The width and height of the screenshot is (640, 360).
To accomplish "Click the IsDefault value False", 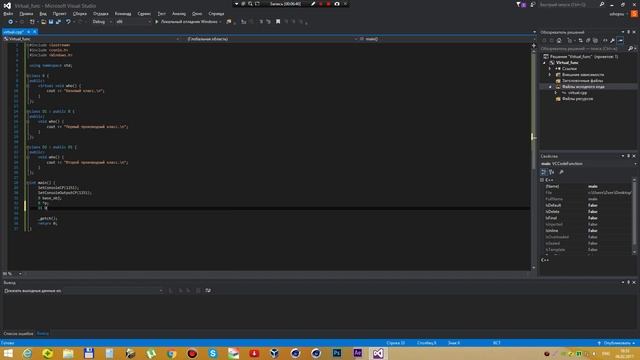I will click(593, 205).
